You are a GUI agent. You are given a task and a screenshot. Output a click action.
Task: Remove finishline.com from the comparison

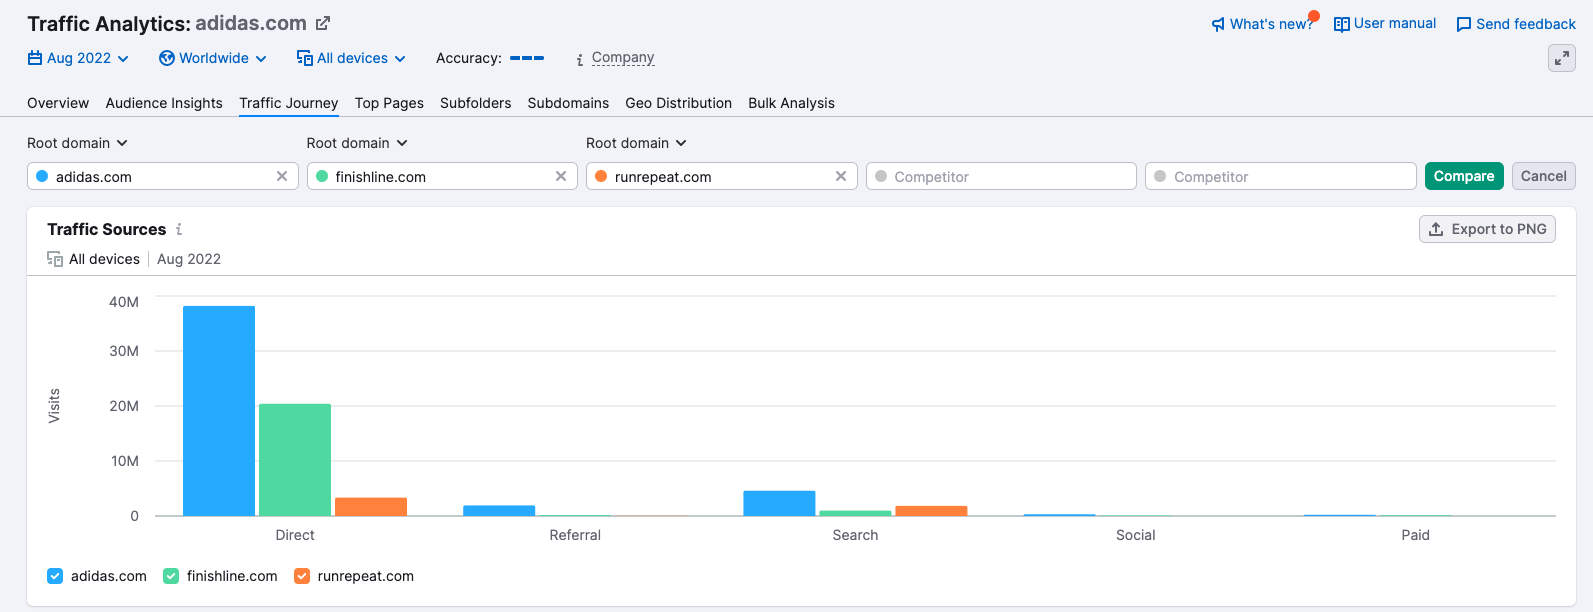pos(561,176)
